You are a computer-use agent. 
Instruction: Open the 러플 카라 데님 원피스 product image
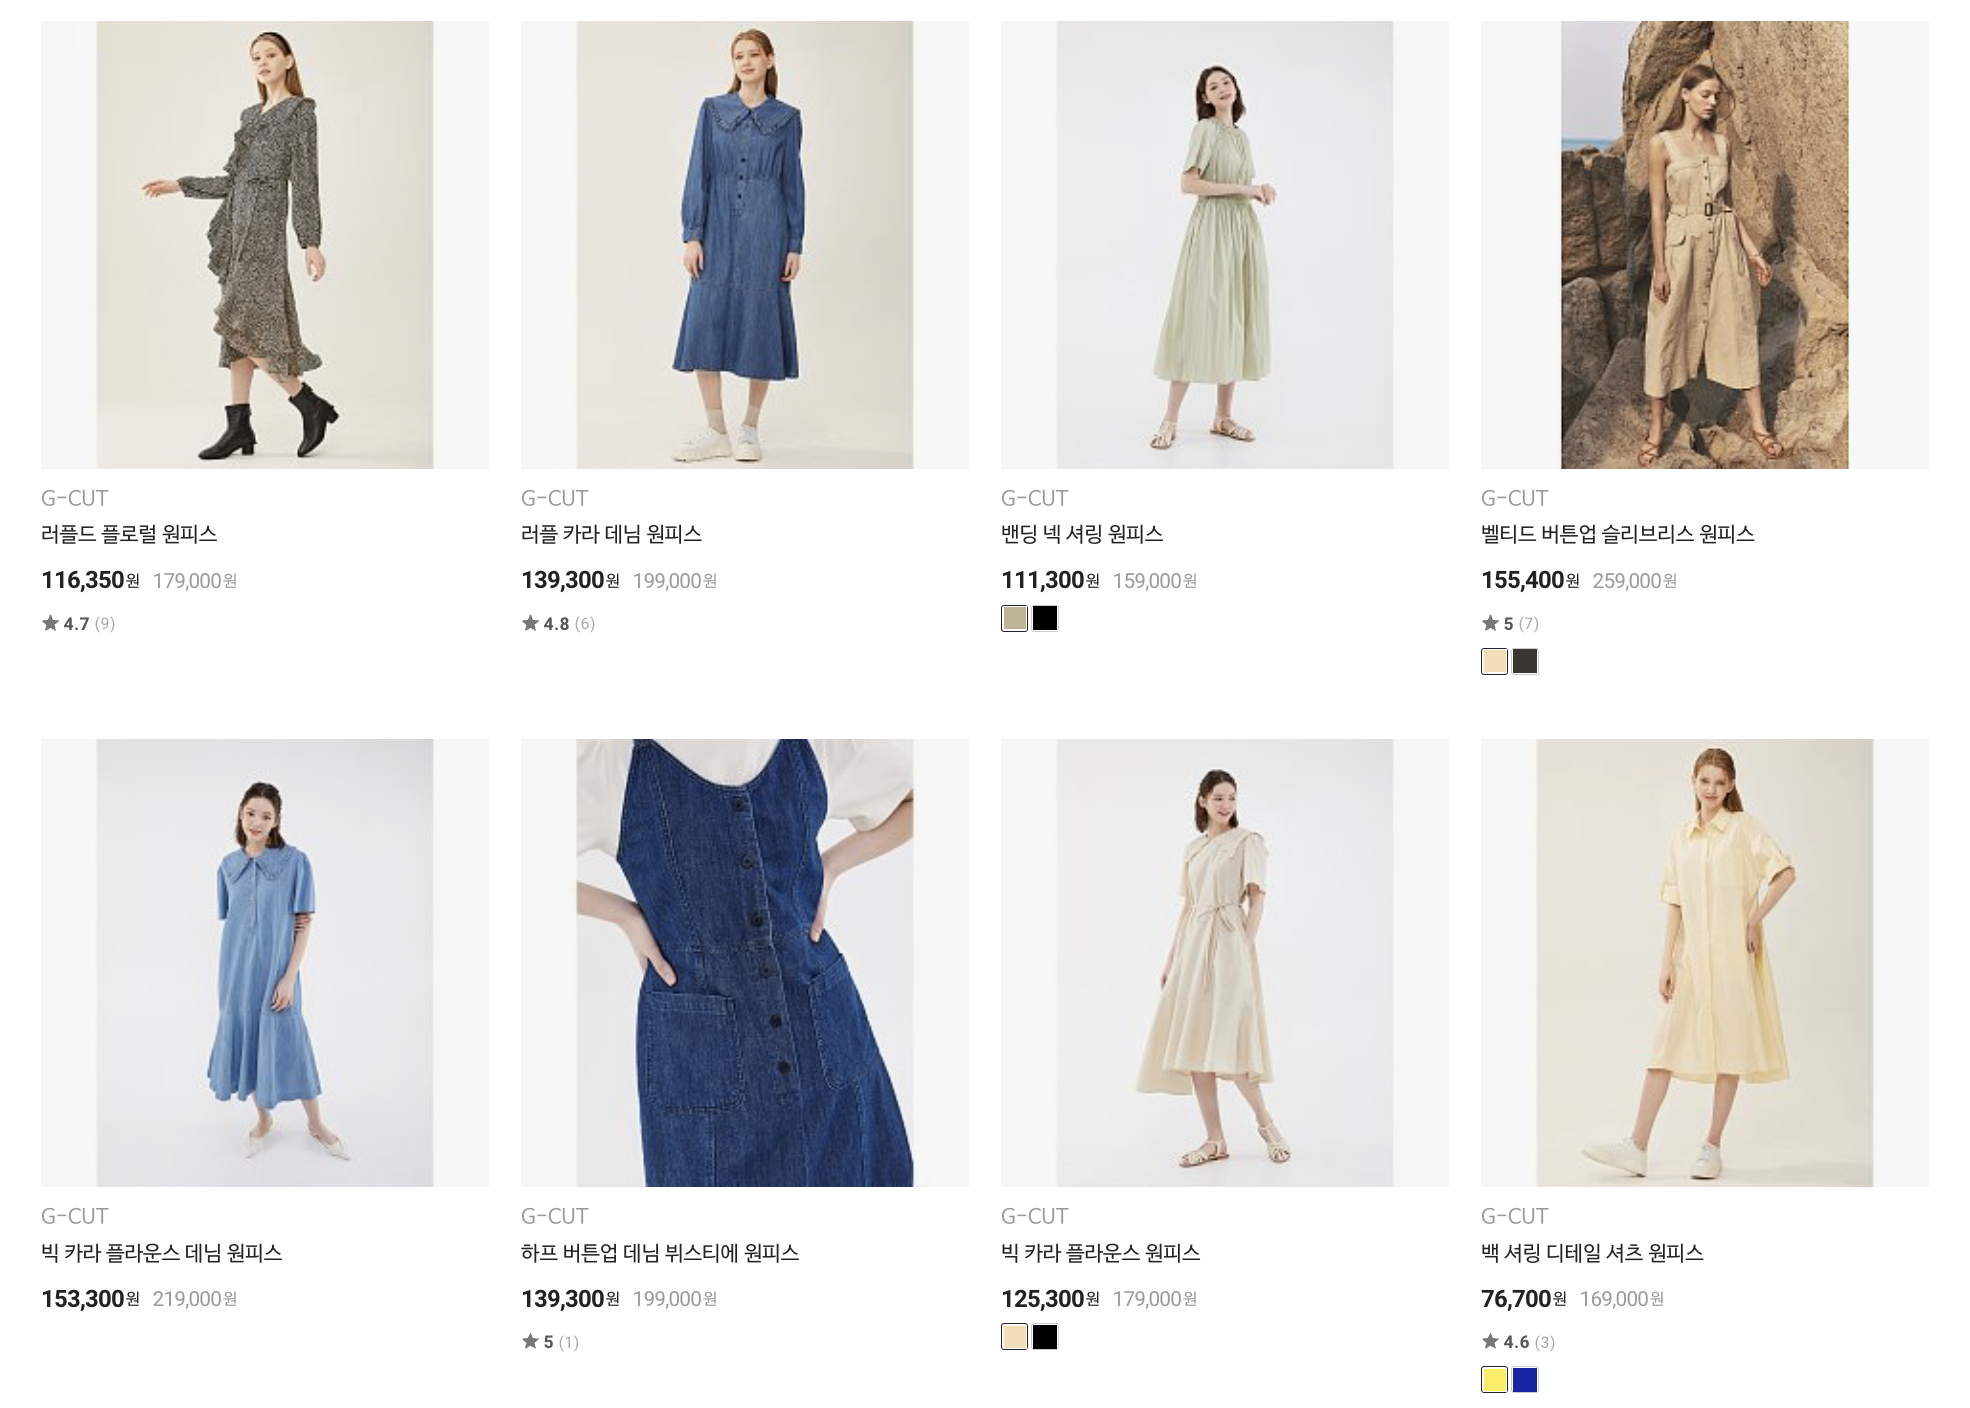click(745, 245)
